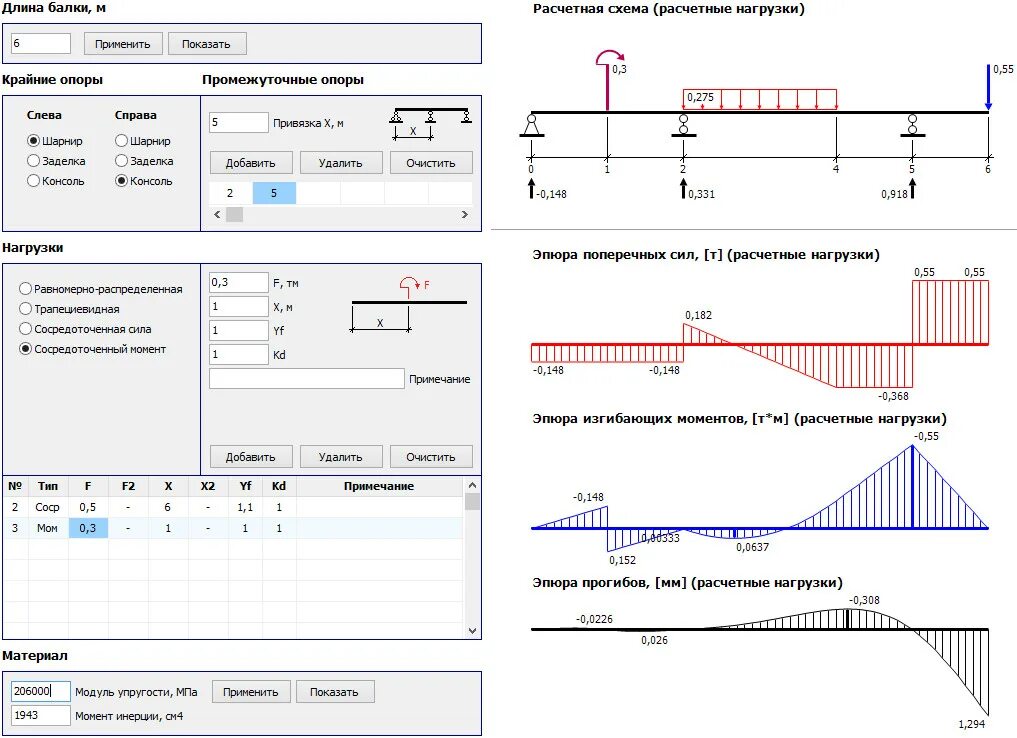
Task: Select load row 2 Соср type cell
Action: pyautogui.click(x=48, y=507)
